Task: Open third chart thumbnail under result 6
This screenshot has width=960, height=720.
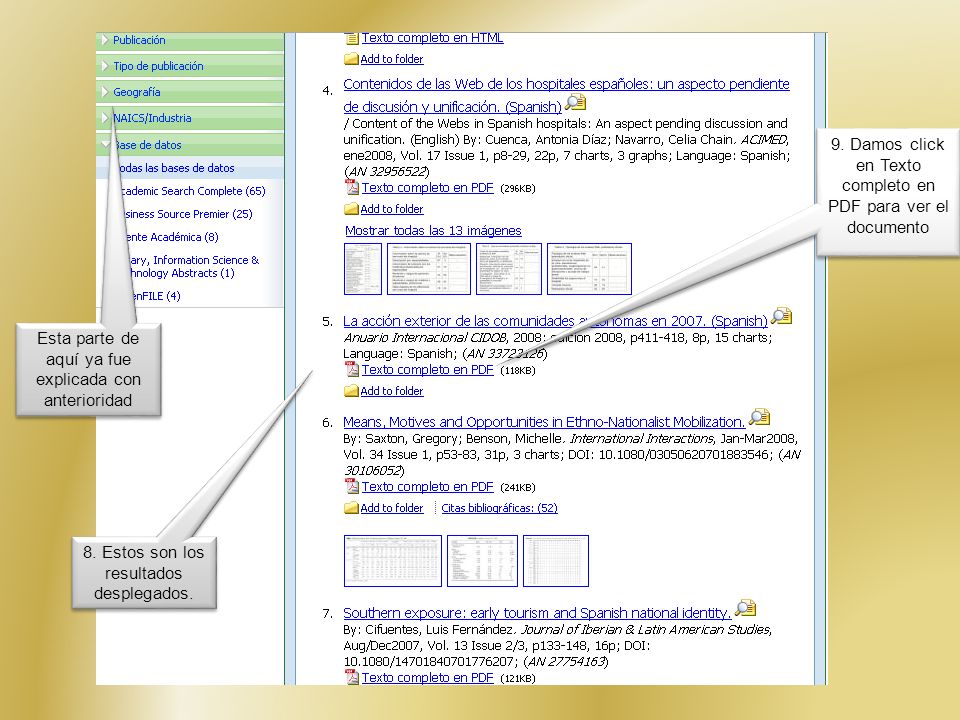Action: pos(556,561)
